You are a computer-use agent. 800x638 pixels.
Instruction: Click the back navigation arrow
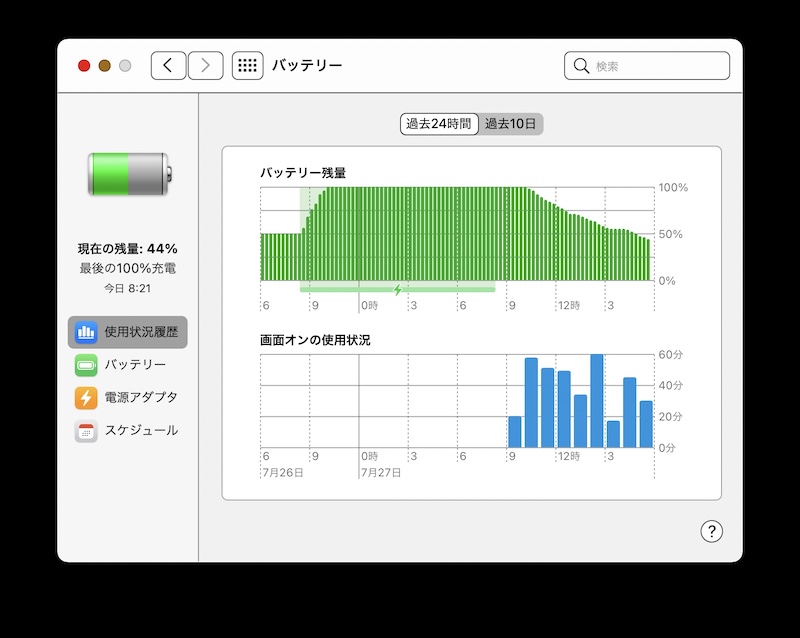tap(168, 65)
